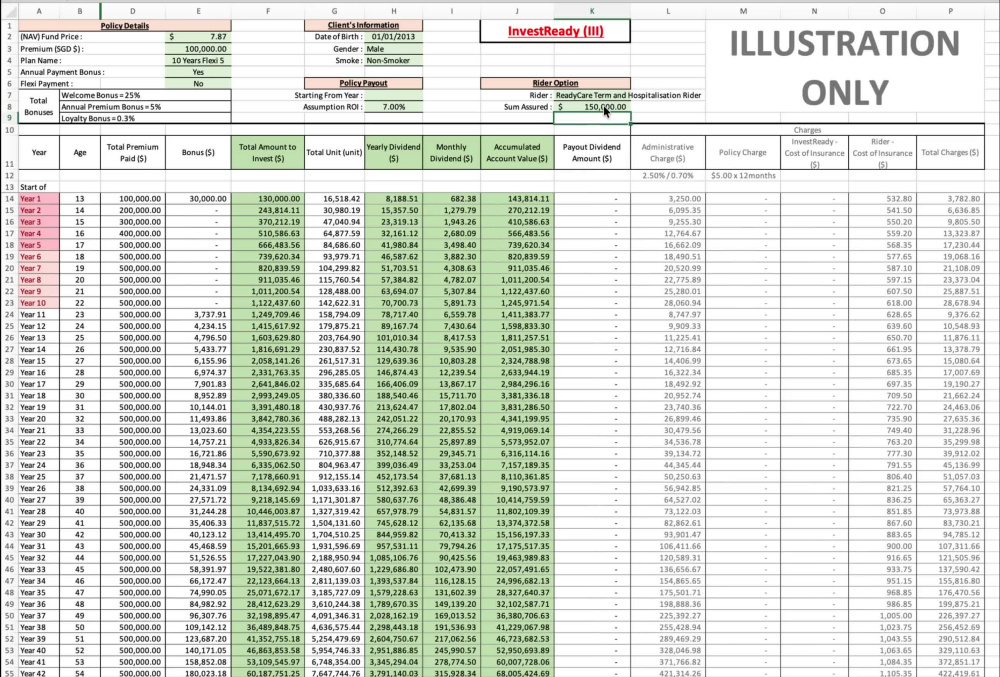Viewport: 1000px width, 677px height.
Task: Select the 'Rider Option' header cell
Action: pos(555,84)
